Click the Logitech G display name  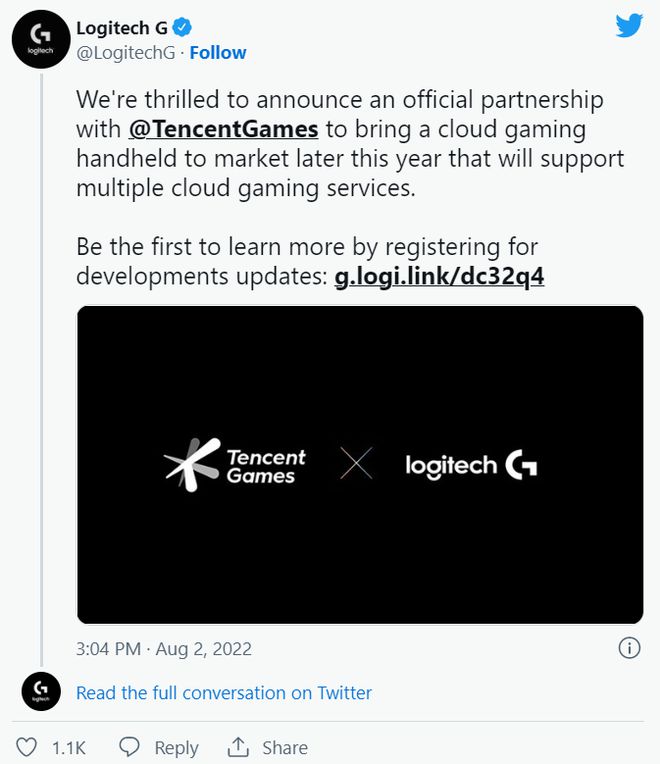point(122,28)
